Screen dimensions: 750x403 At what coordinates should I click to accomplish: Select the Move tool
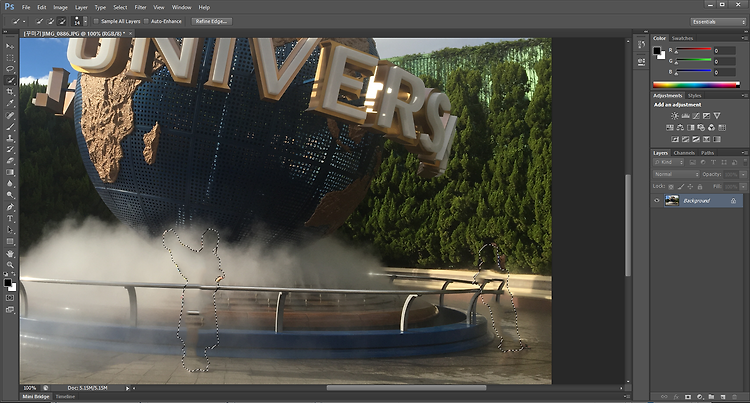(x=10, y=46)
